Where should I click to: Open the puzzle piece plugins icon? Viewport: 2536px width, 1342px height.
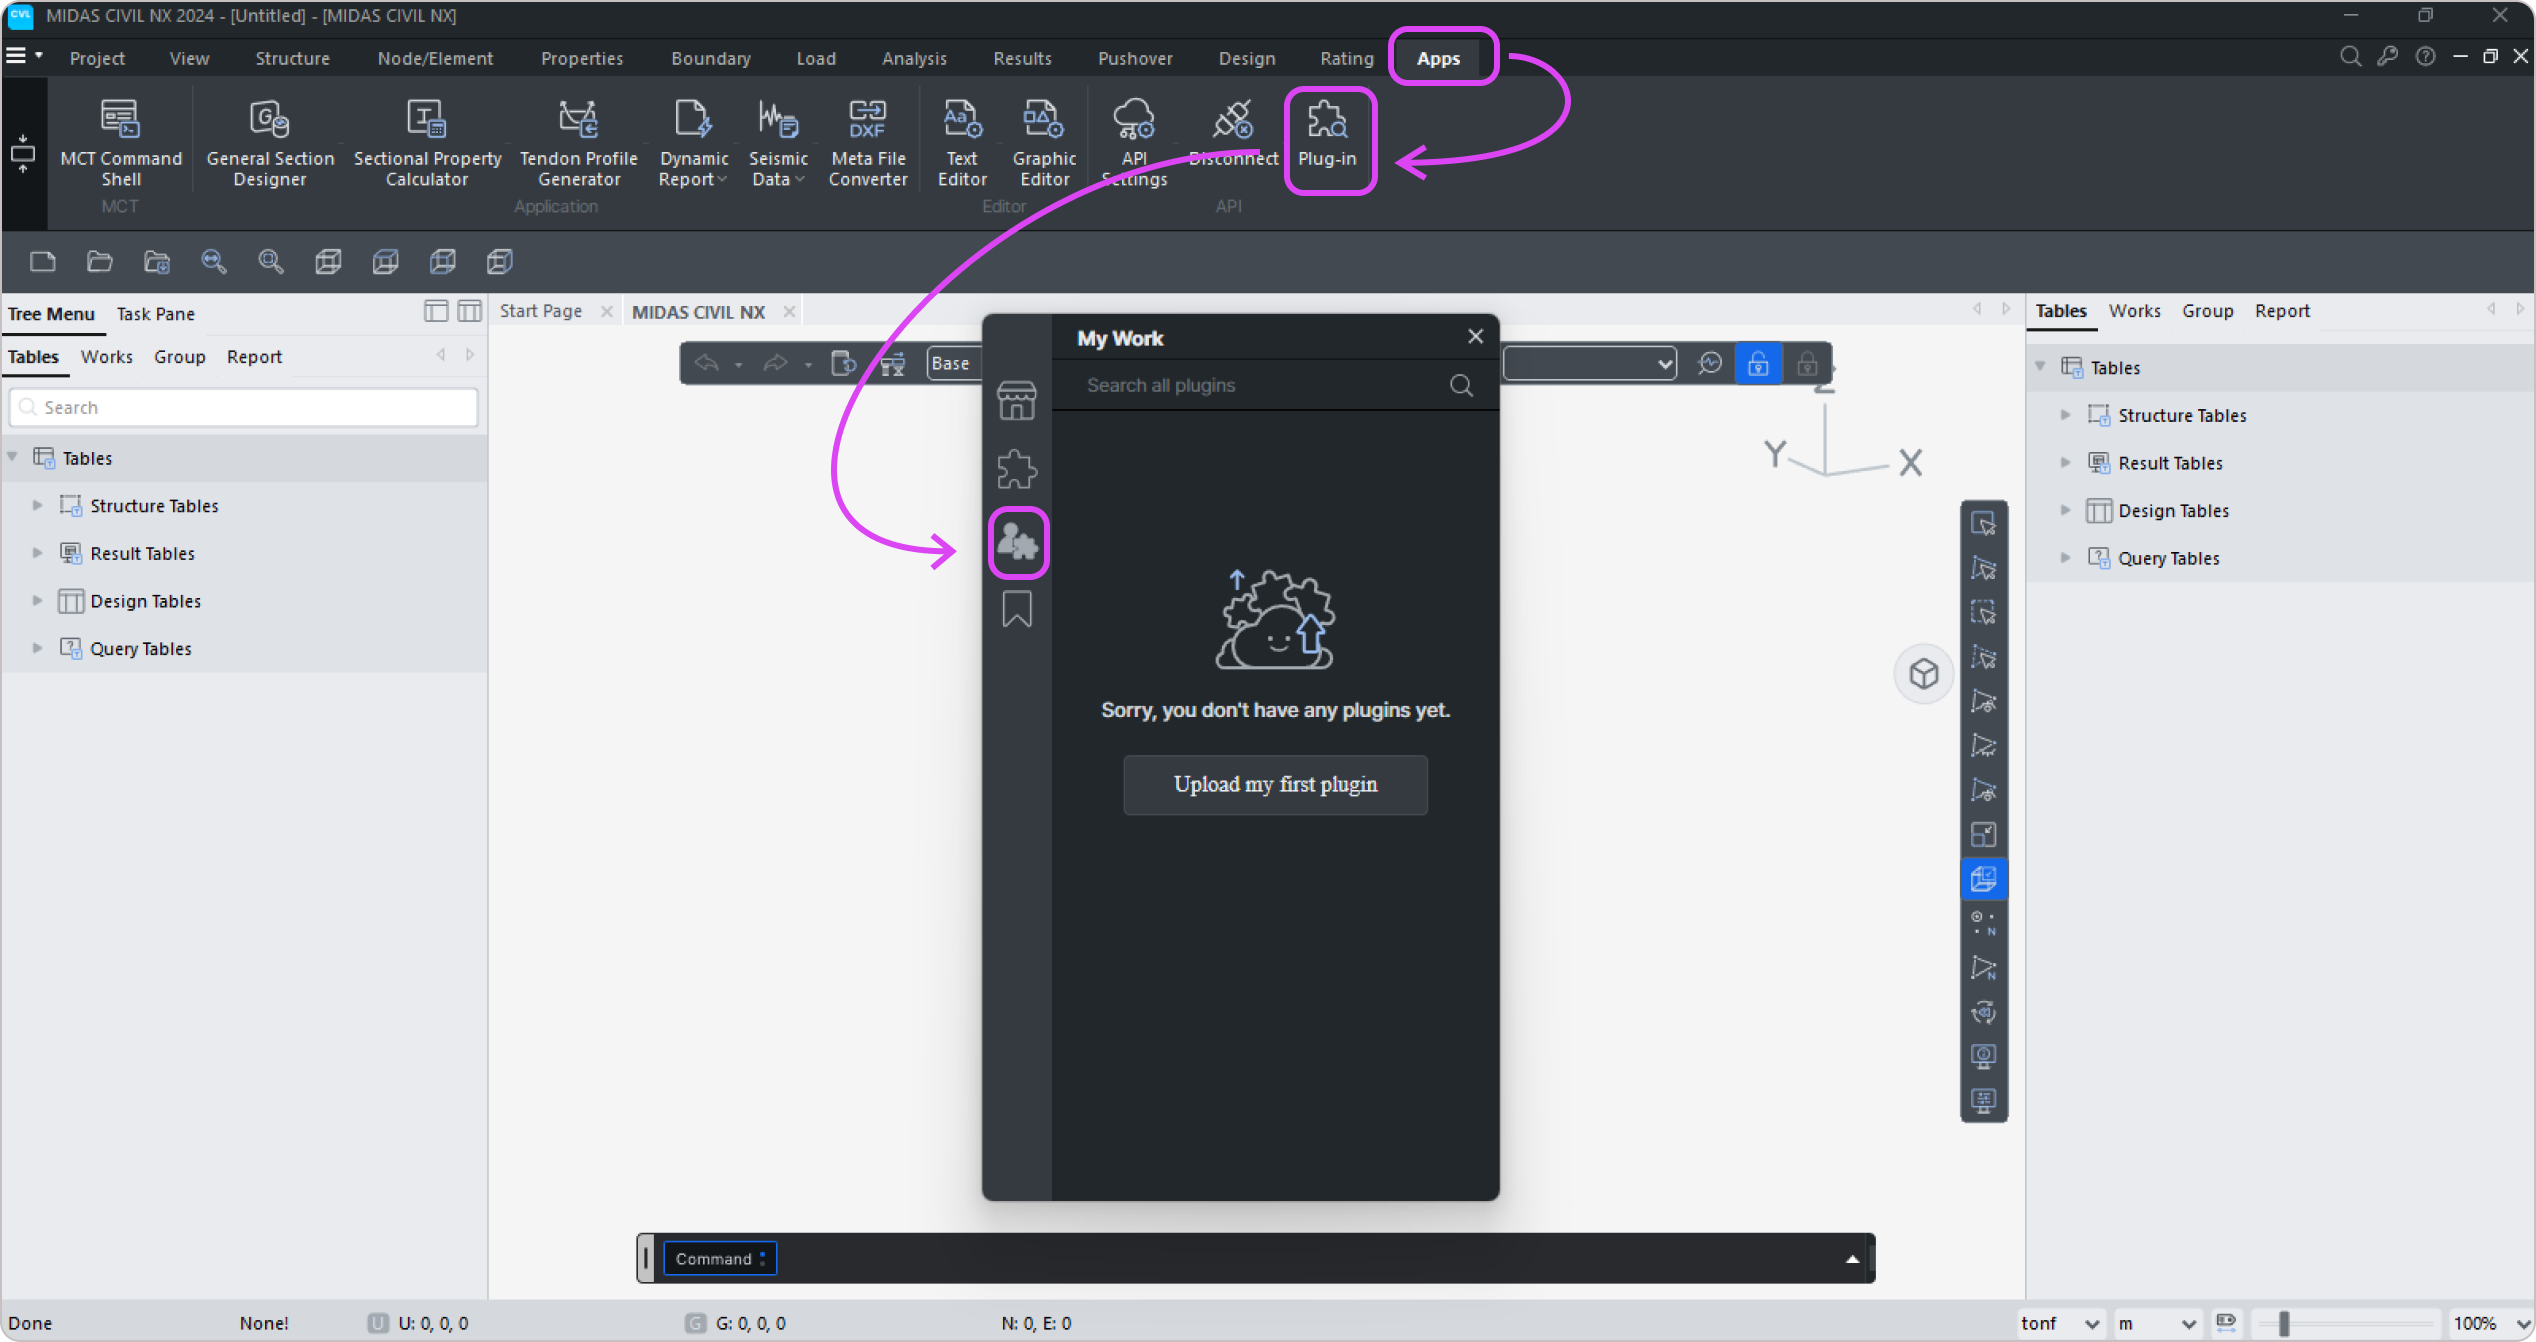click(x=1017, y=469)
